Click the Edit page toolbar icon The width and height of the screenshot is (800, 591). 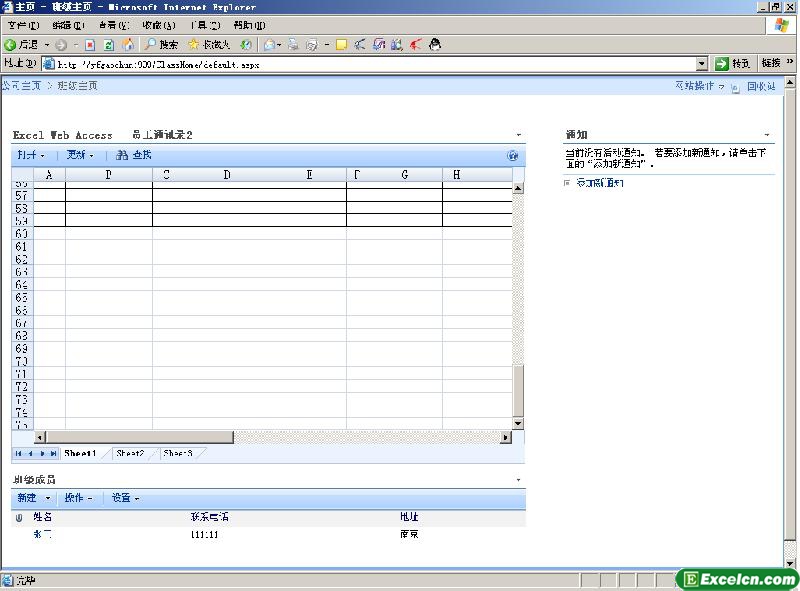click(x=311, y=45)
